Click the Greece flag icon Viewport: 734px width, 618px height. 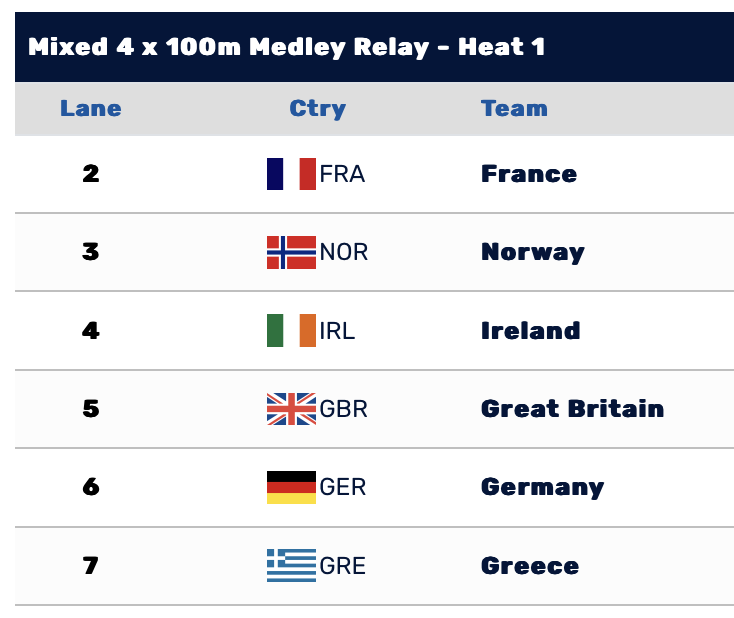coord(291,566)
